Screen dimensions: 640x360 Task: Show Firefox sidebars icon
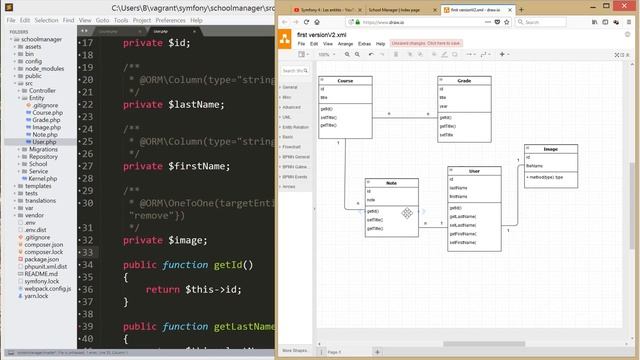tap(605, 22)
